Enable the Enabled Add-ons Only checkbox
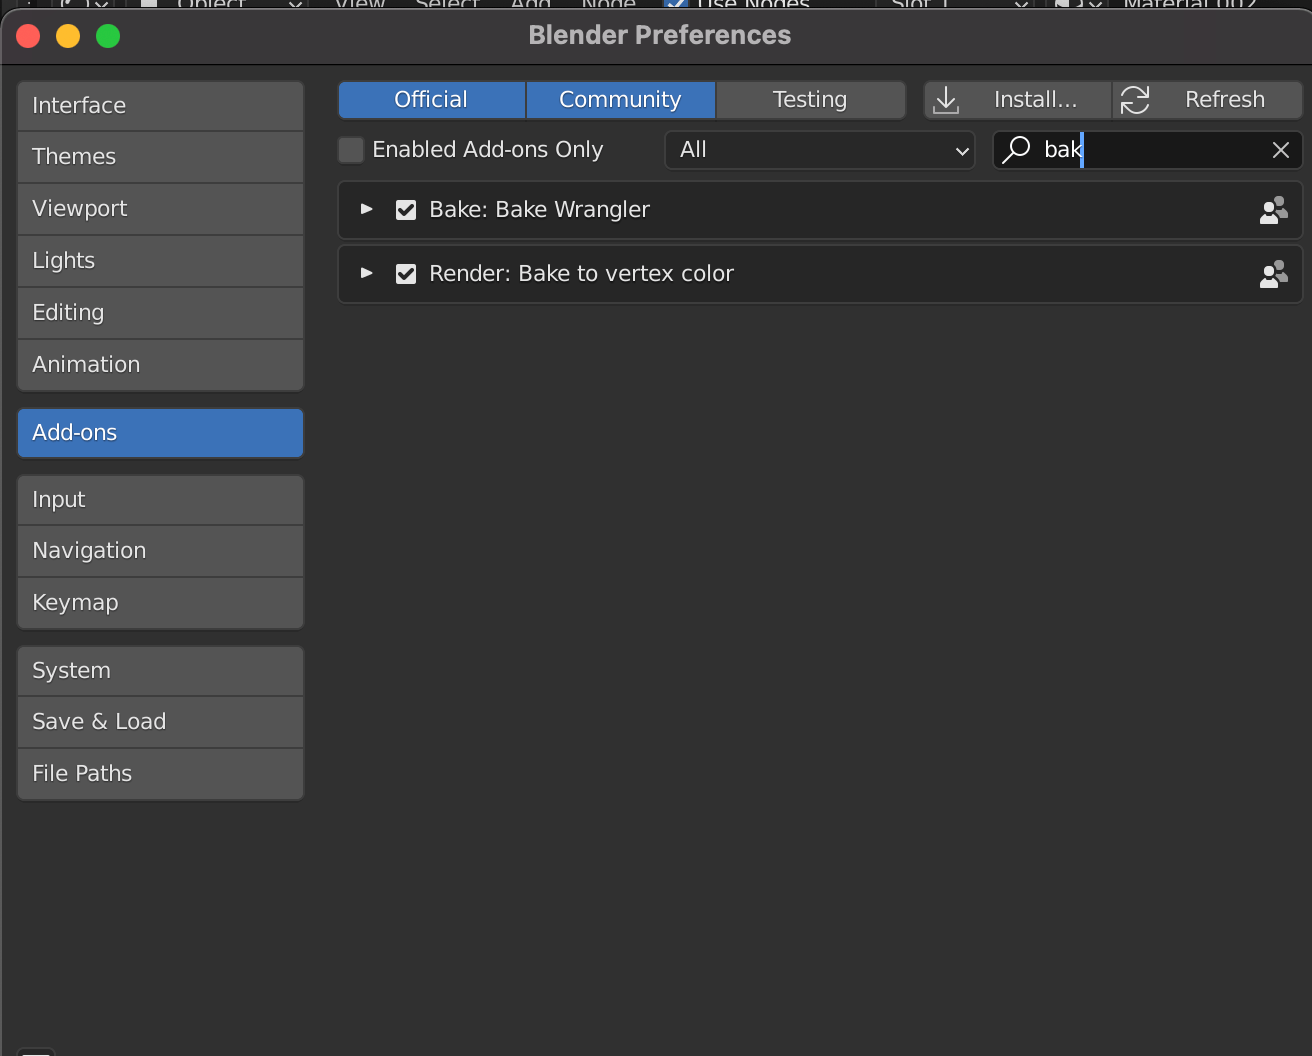 pos(351,150)
